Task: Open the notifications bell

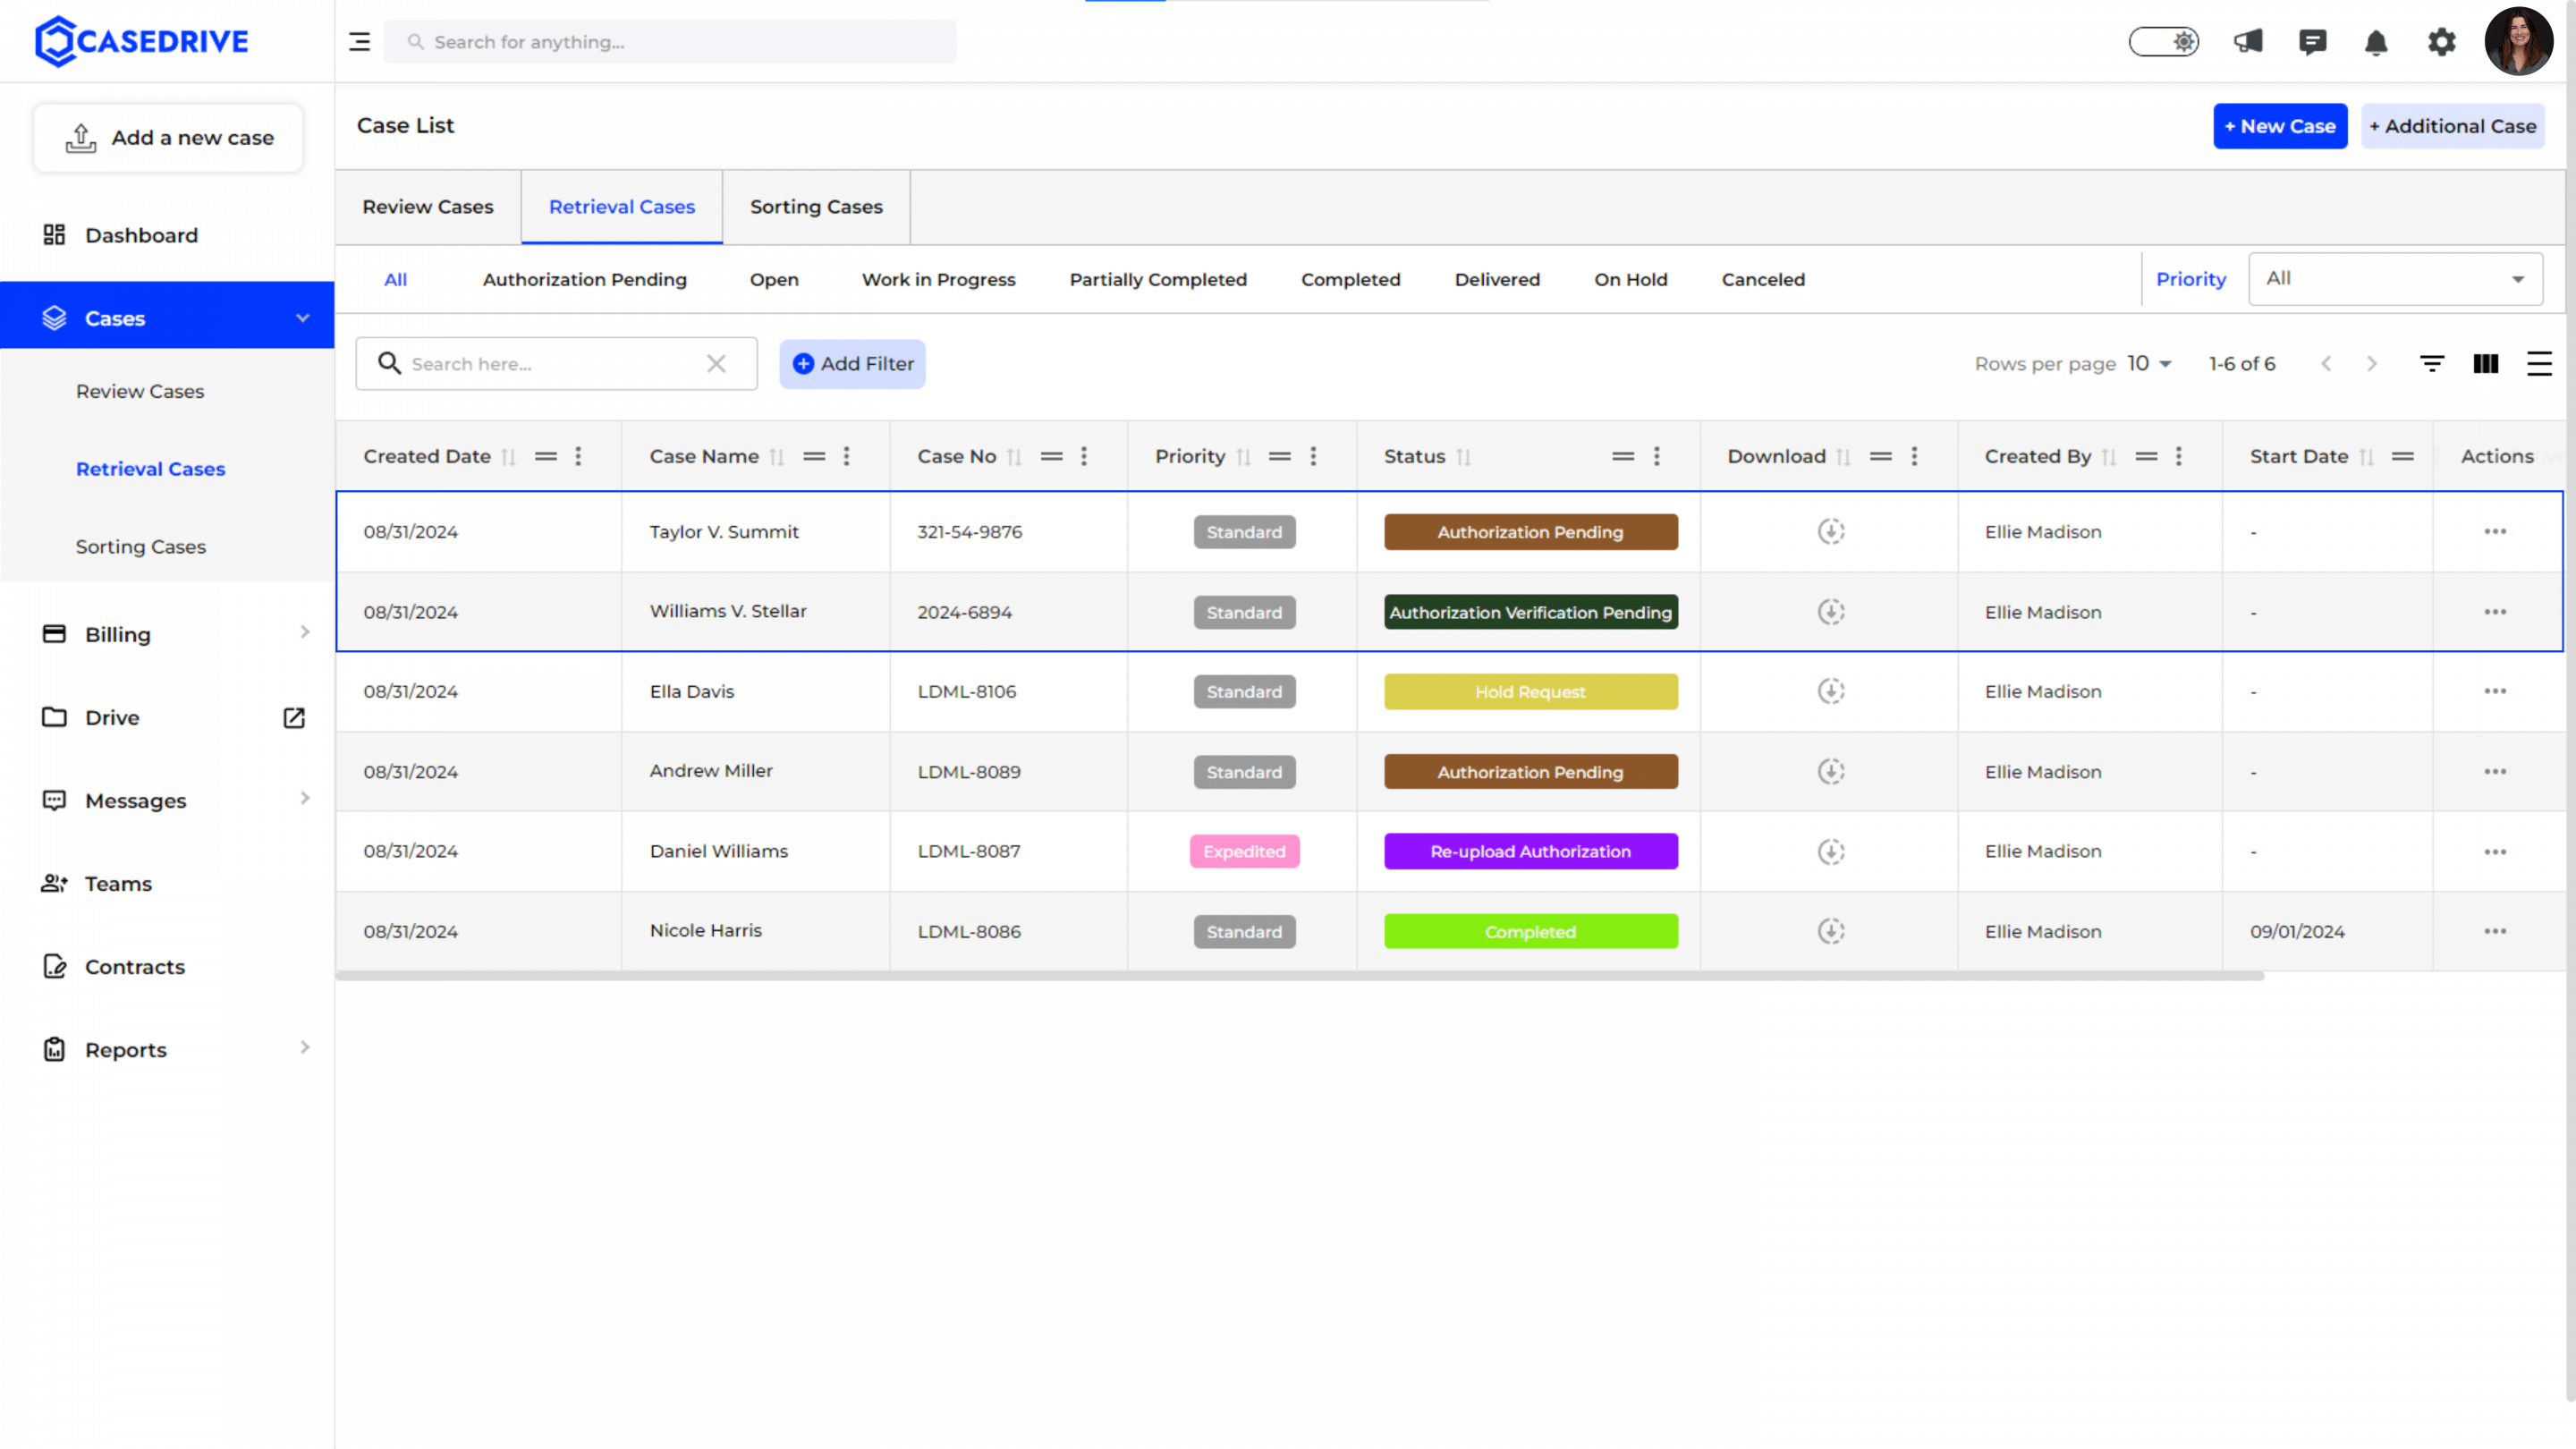Action: tap(2376, 42)
